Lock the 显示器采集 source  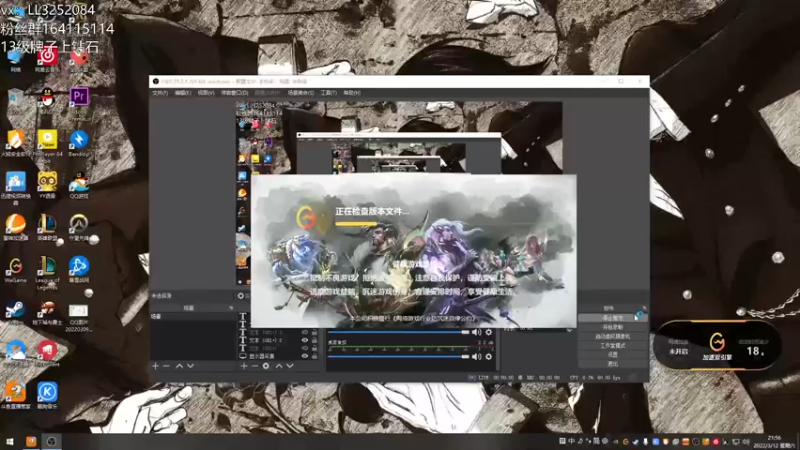pos(314,356)
